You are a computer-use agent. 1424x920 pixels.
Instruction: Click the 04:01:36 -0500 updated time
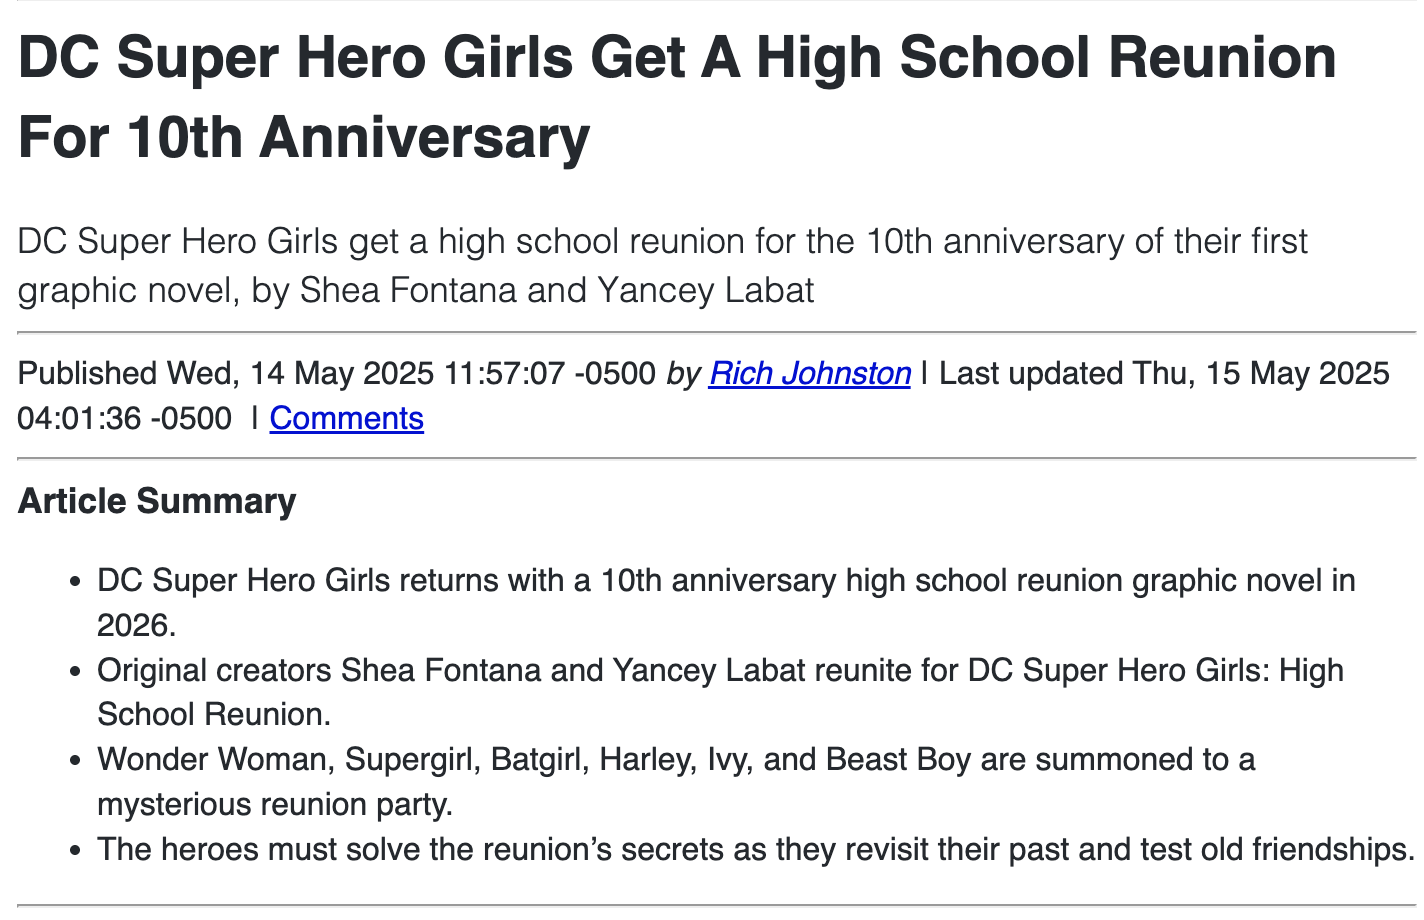pos(124,418)
